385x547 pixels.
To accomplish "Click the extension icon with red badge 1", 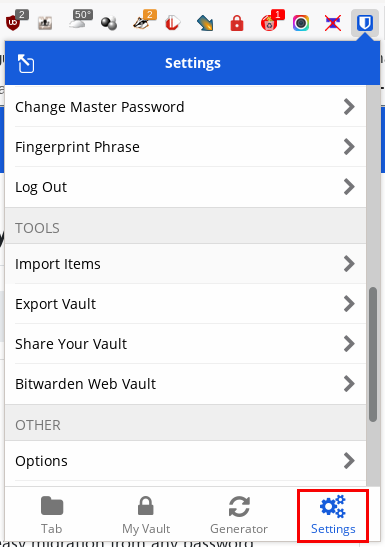I will 269,23.
